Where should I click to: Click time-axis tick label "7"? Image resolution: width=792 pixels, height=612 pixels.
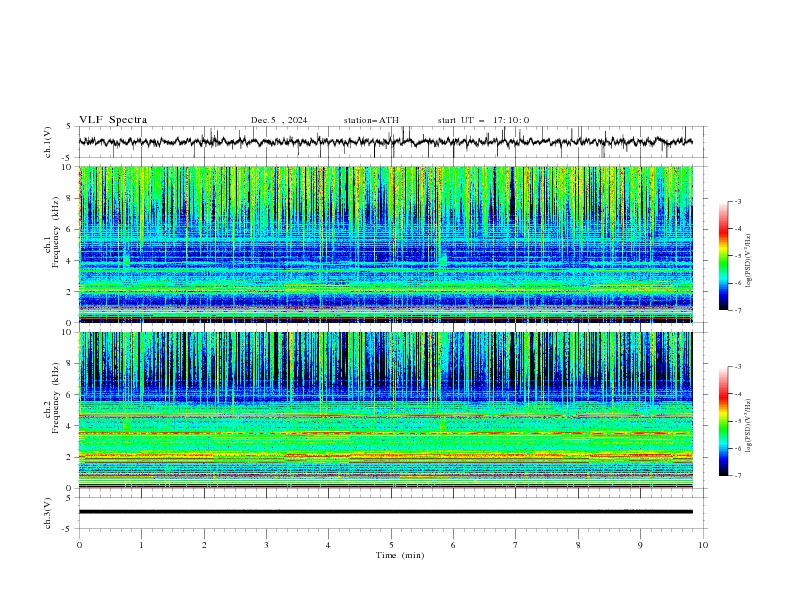(516, 545)
